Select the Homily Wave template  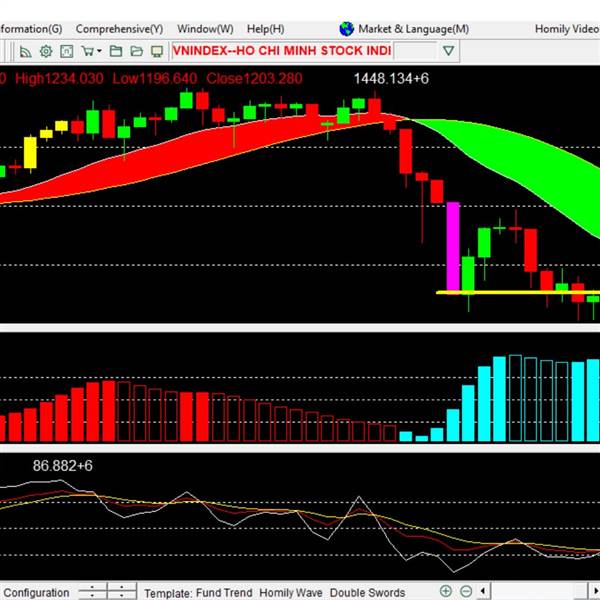pyautogui.click(x=291, y=593)
